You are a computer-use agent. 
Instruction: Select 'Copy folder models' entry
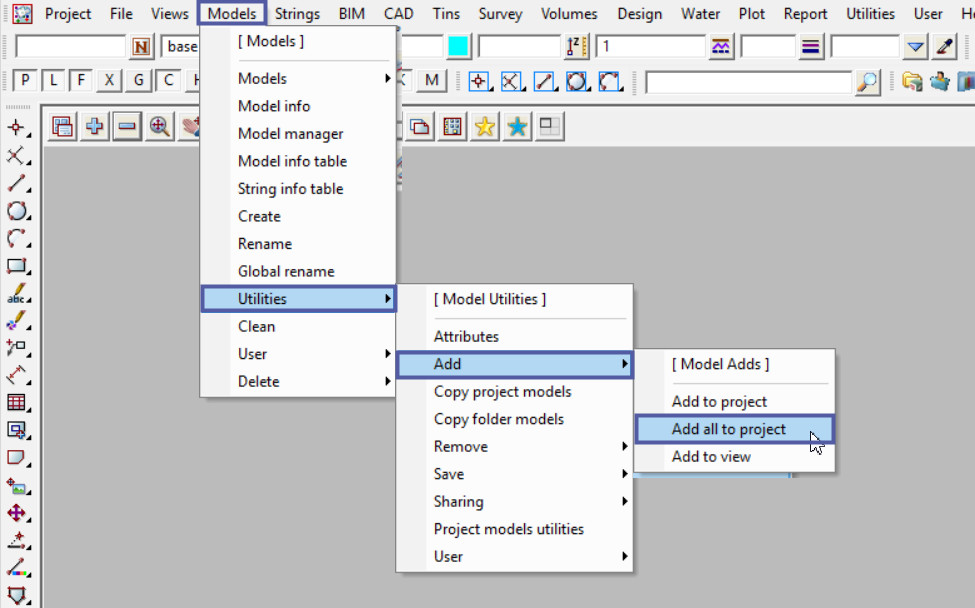pos(514,419)
